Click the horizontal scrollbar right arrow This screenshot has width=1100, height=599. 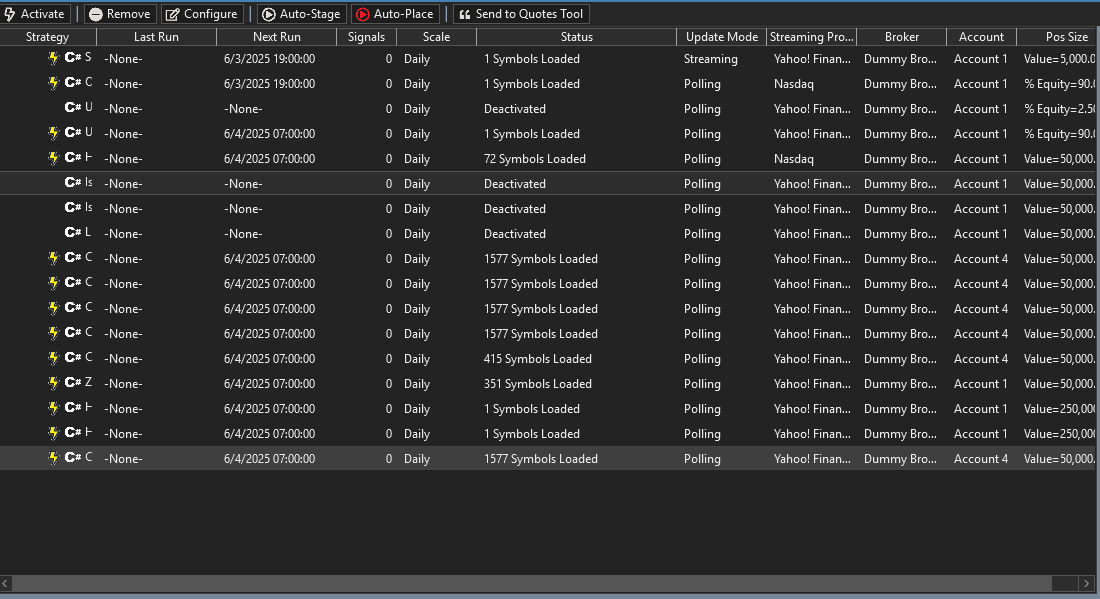click(1087, 583)
